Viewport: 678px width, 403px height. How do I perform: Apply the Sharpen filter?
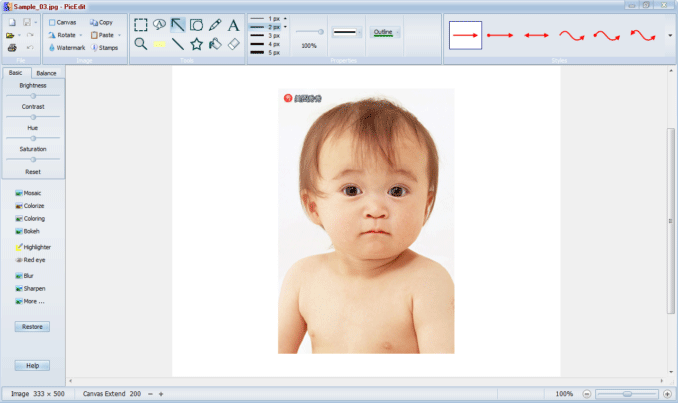click(30, 288)
